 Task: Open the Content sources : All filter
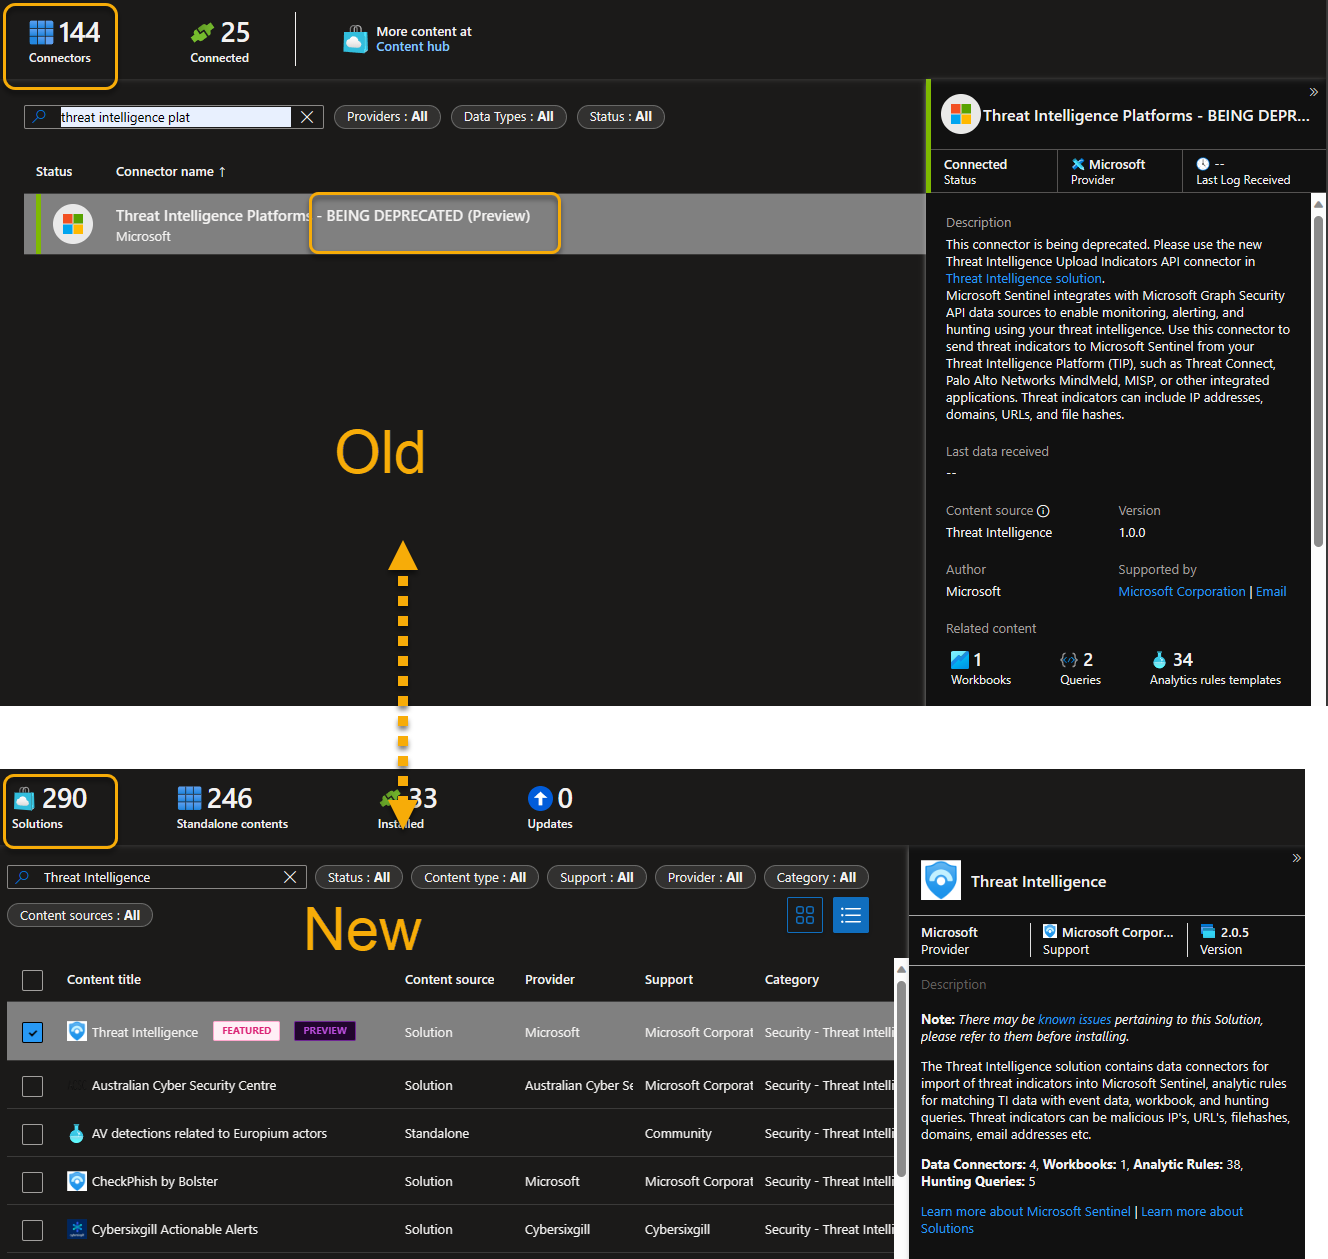80,915
